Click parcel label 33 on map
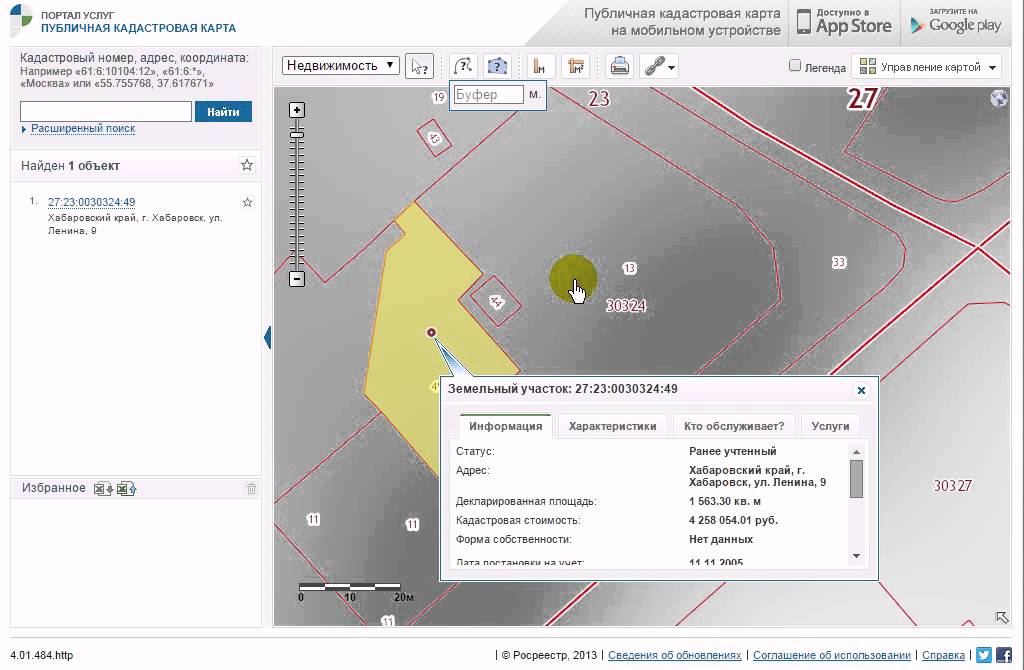 839,263
